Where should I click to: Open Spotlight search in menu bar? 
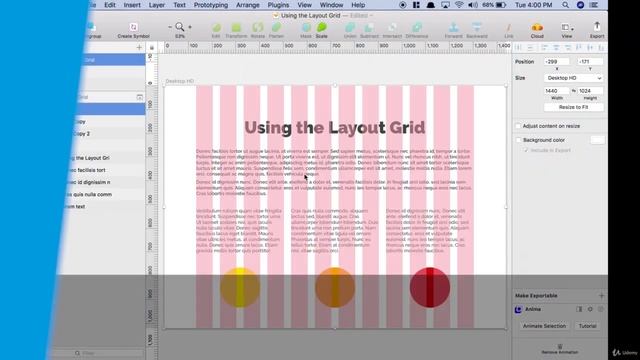tap(565, 5)
